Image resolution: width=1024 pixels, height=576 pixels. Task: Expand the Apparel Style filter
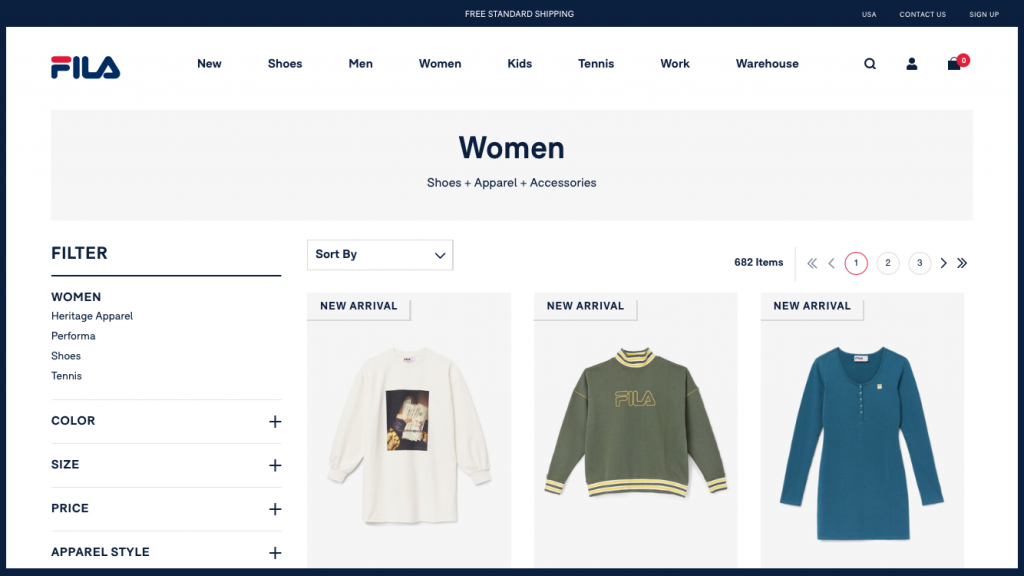click(275, 553)
